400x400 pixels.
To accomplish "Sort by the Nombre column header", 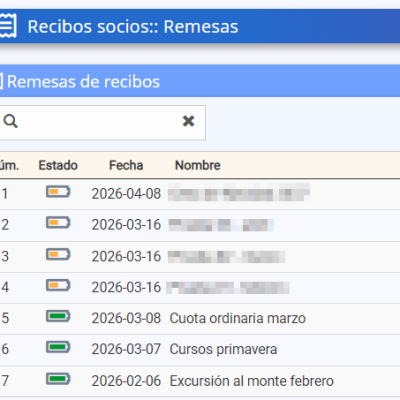I will tap(198, 165).
